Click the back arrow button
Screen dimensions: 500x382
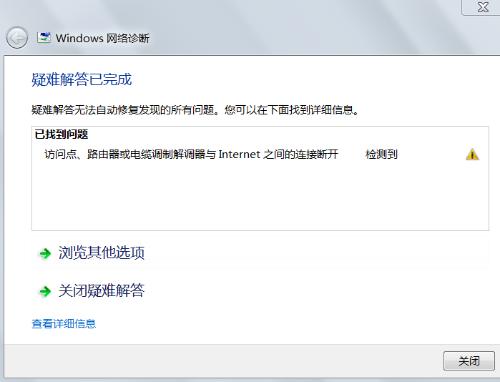pyautogui.click(x=17, y=38)
